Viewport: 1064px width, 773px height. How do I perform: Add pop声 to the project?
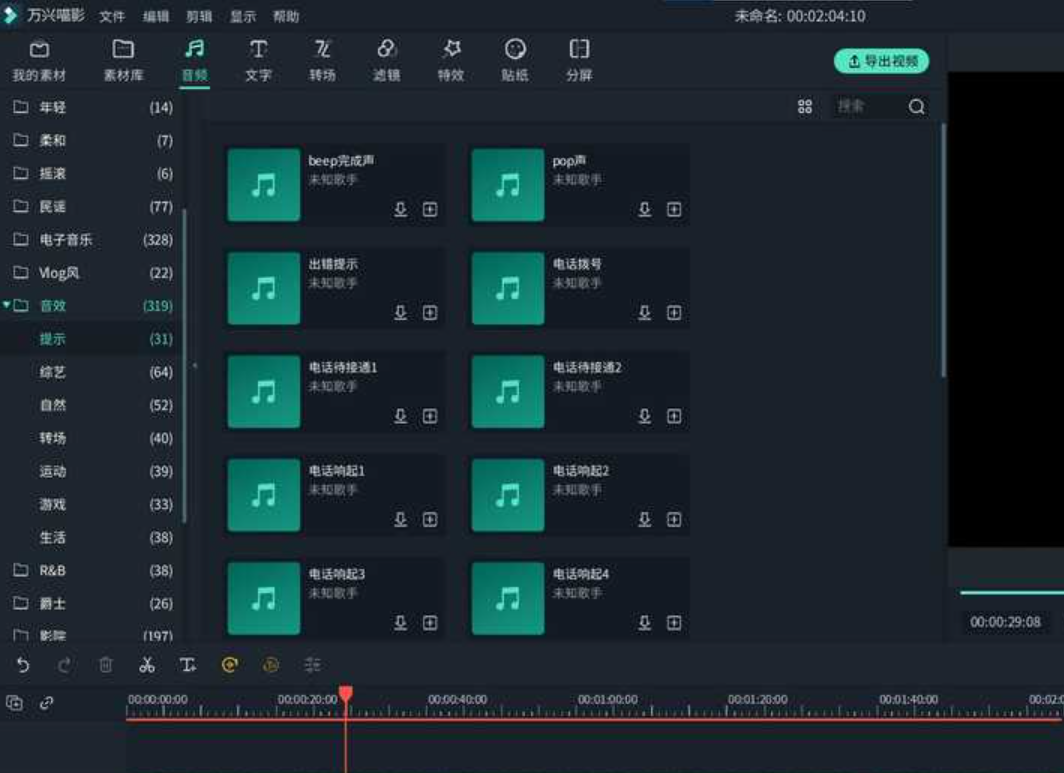point(674,209)
